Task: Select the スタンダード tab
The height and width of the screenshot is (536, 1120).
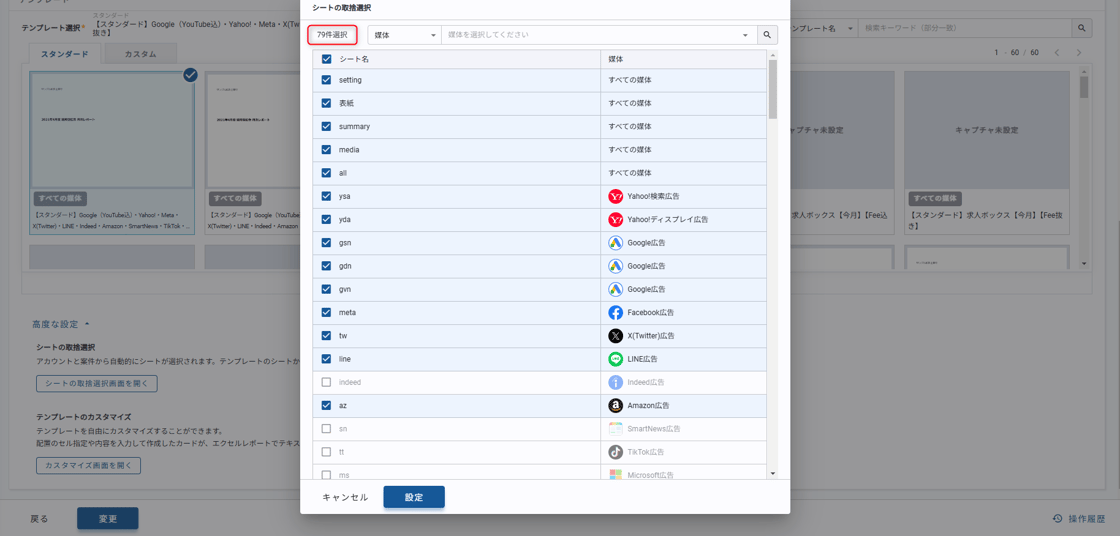Action: pyautogui.click(x=65, y=54)
